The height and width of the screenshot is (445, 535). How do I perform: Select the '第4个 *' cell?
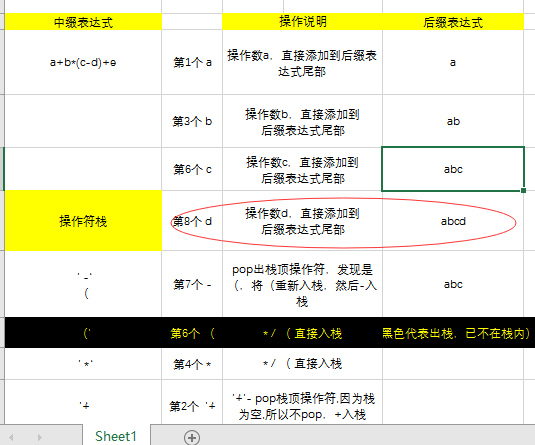[x=192, y=364]
